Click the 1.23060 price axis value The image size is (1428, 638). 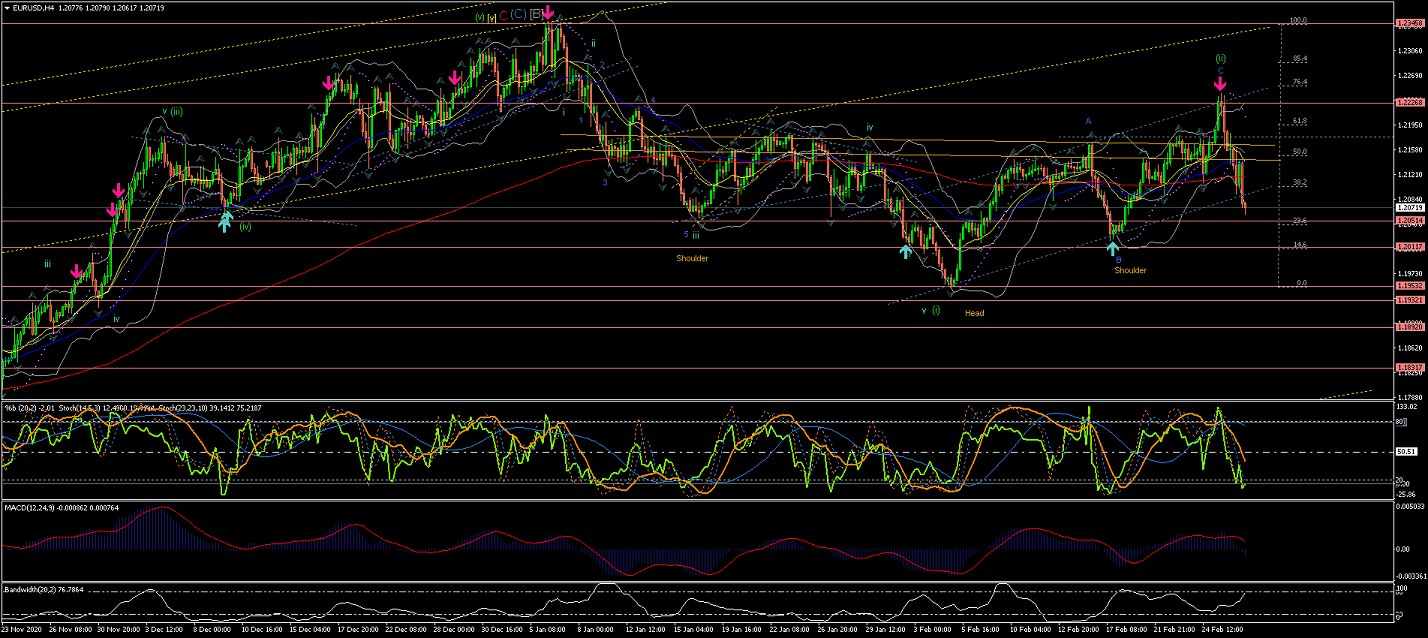click(x=1408, y=50)
